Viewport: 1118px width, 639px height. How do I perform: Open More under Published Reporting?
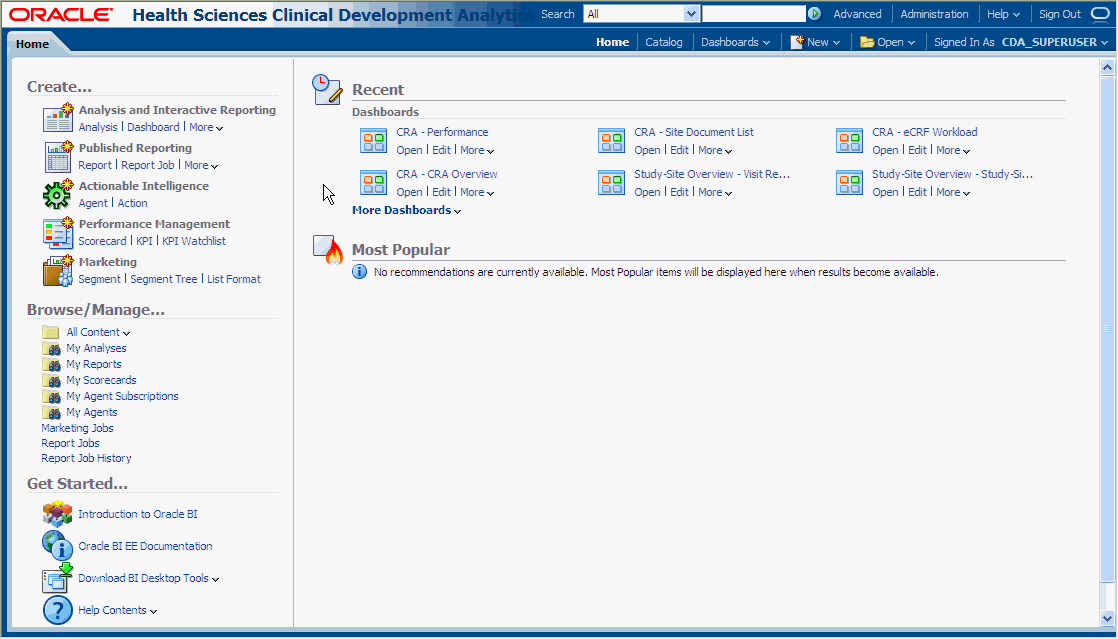(201, 165)
